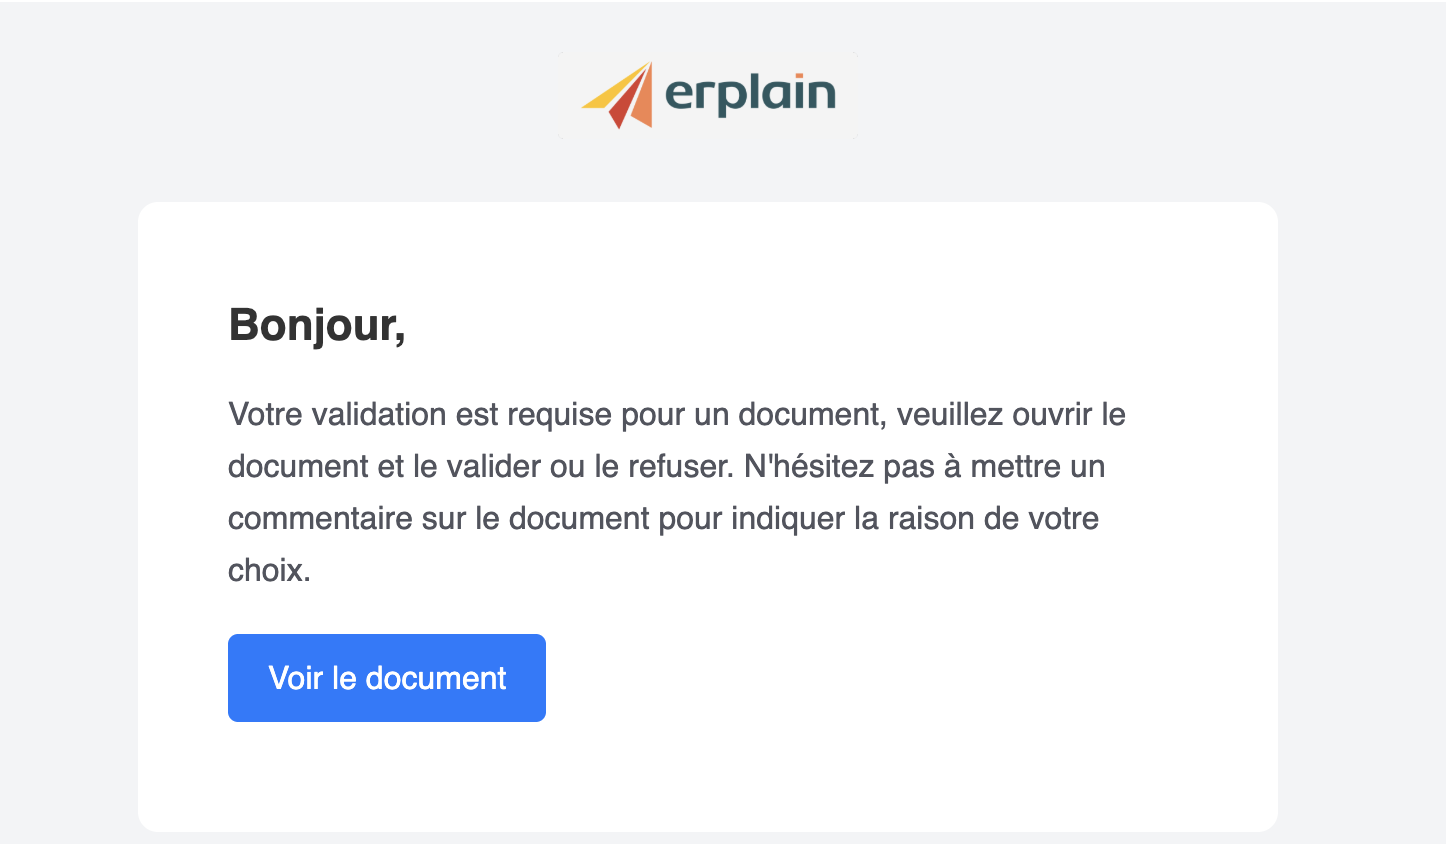Click the orange wing of the plane logo
The height and width of the screenshot is (844, 1446).
(x=642, y=100)
